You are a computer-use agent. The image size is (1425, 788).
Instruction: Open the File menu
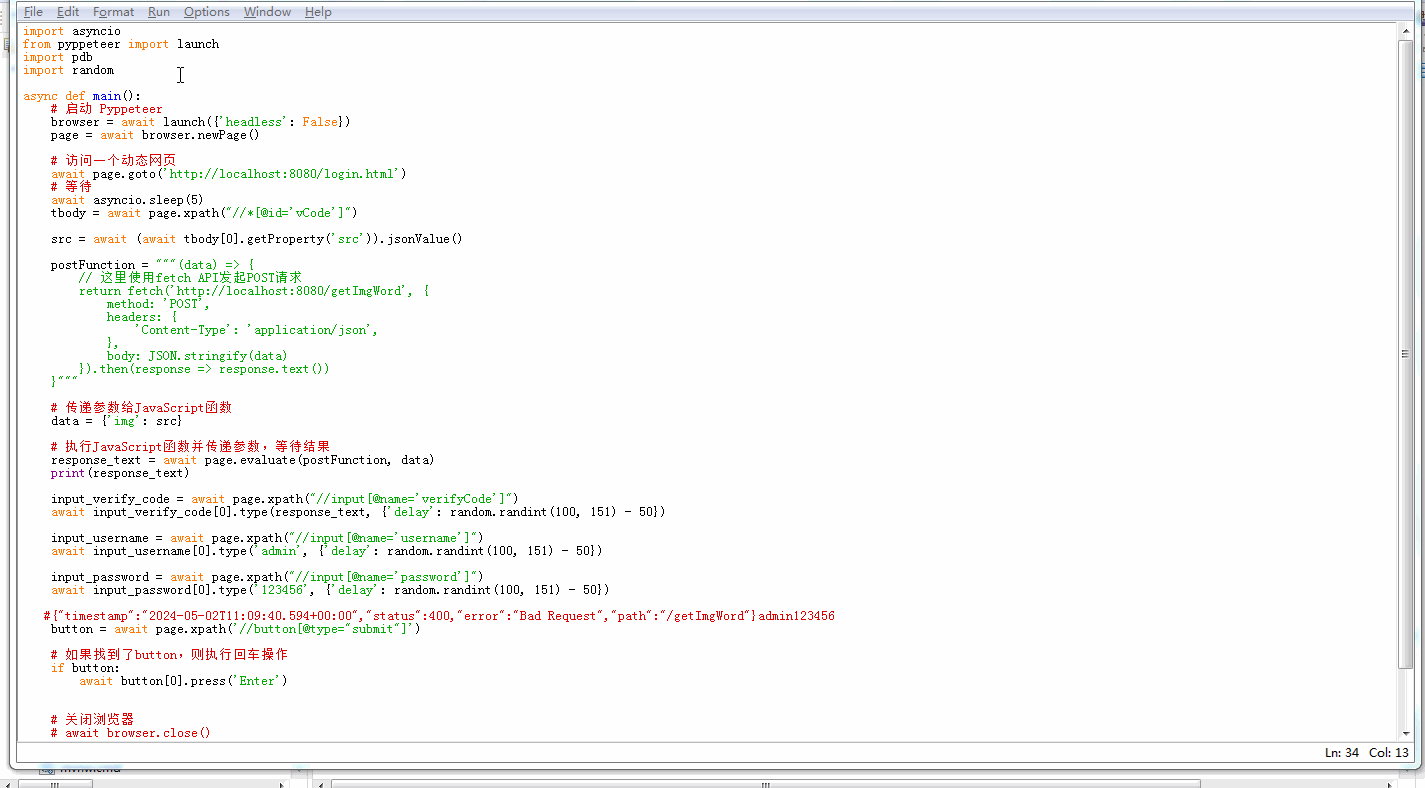pyautogui.click(x=33, y=12)
